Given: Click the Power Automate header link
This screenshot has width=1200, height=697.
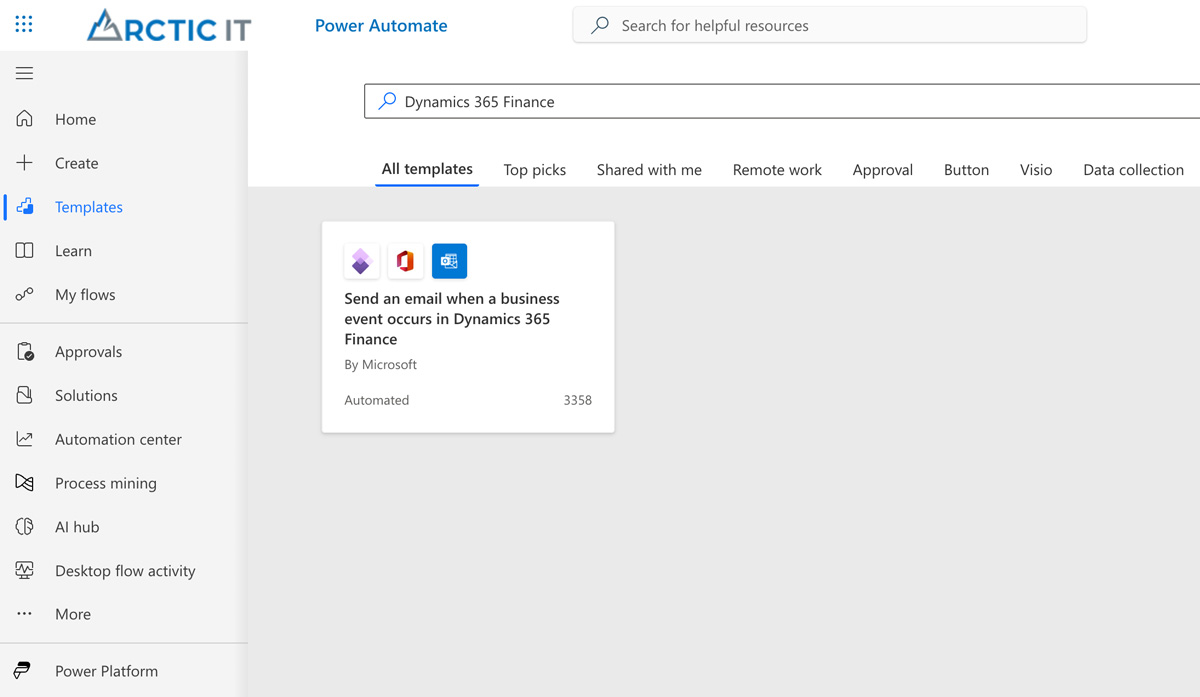Looking at the screenshot, I should (381, 25).
